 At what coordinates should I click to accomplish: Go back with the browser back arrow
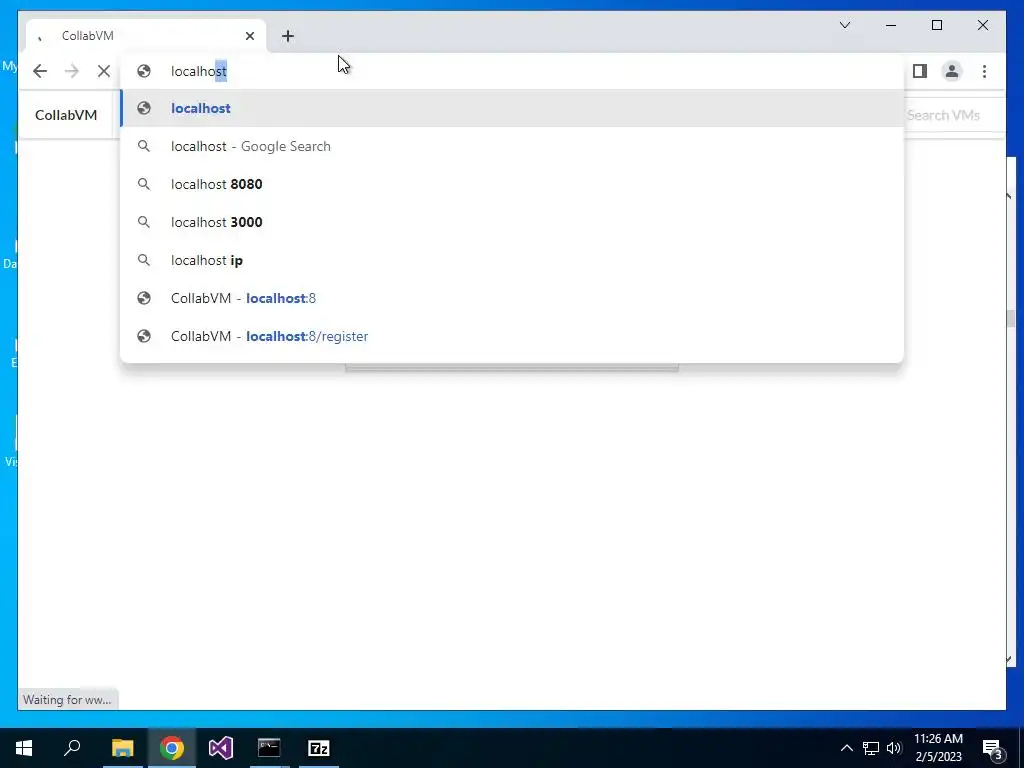coord(40,71)
